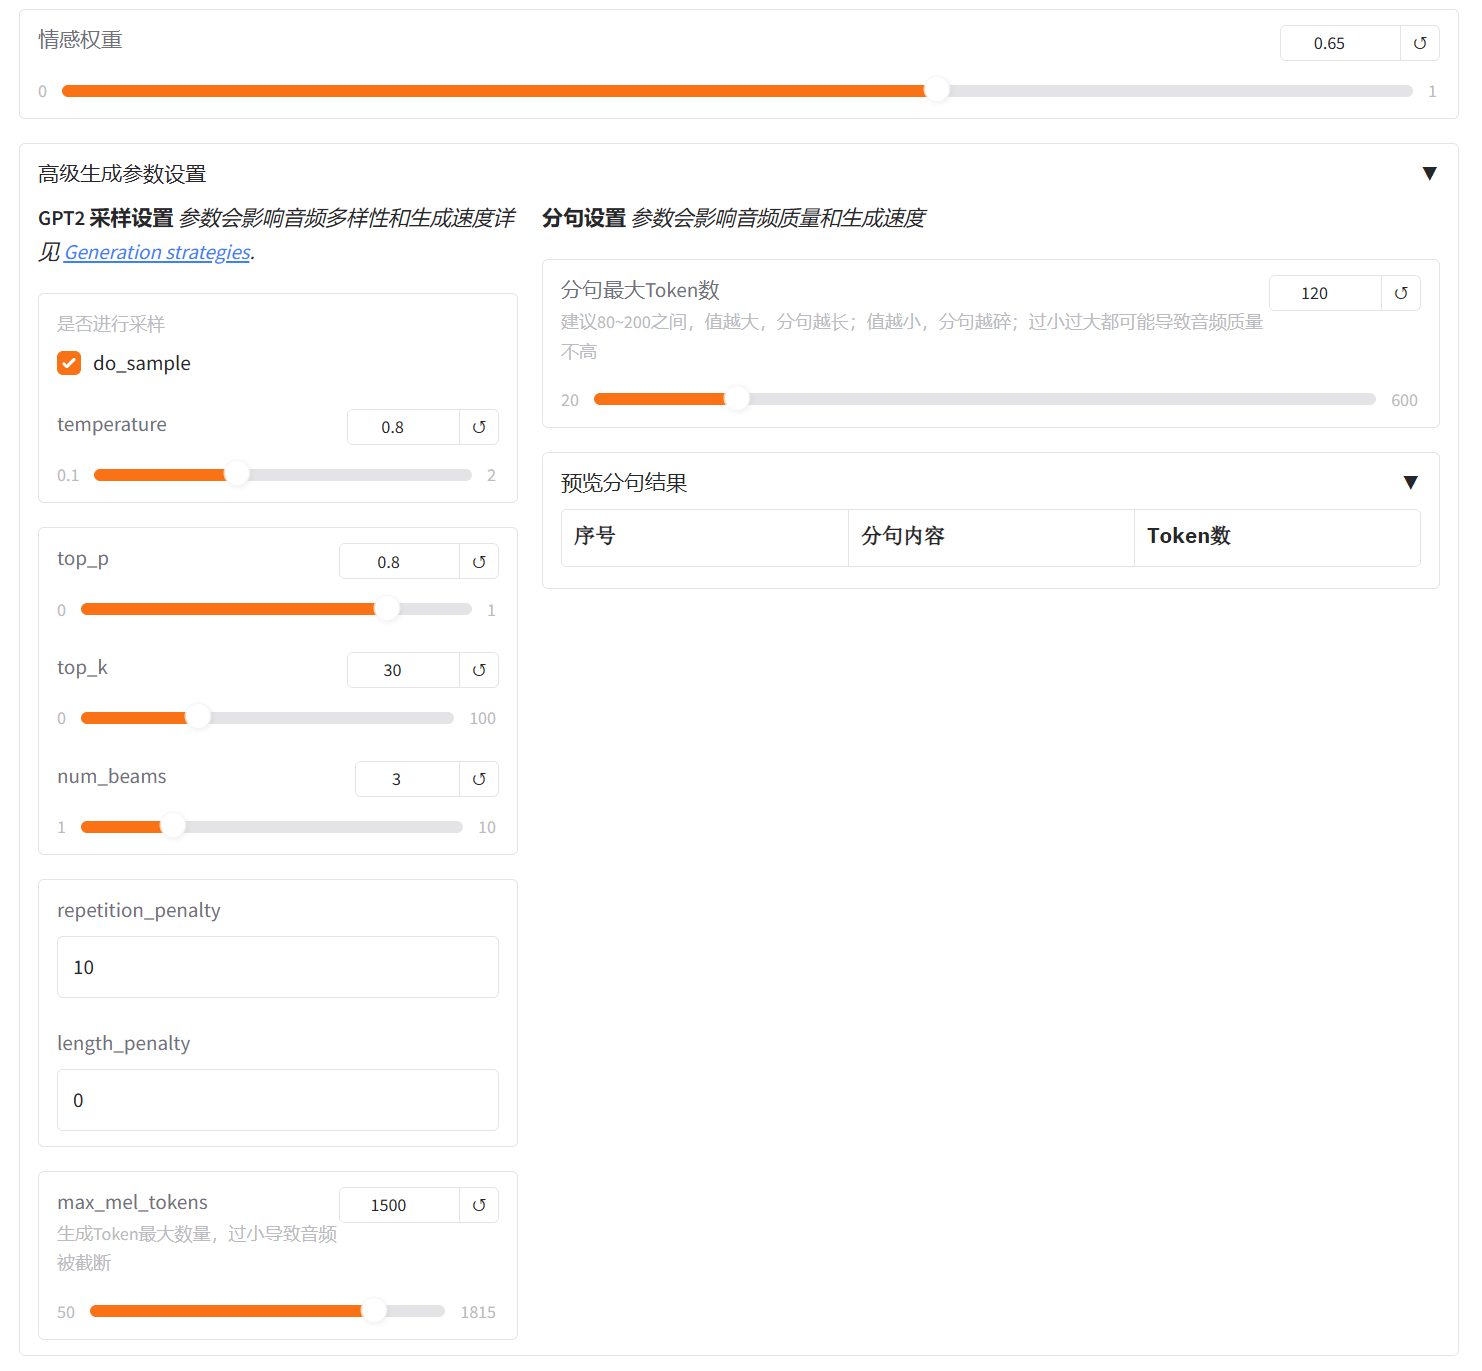This screenshot has height=1371, width=1482.
Task: Reset the 情感权重 value to default
Action: click(1419, 43)
